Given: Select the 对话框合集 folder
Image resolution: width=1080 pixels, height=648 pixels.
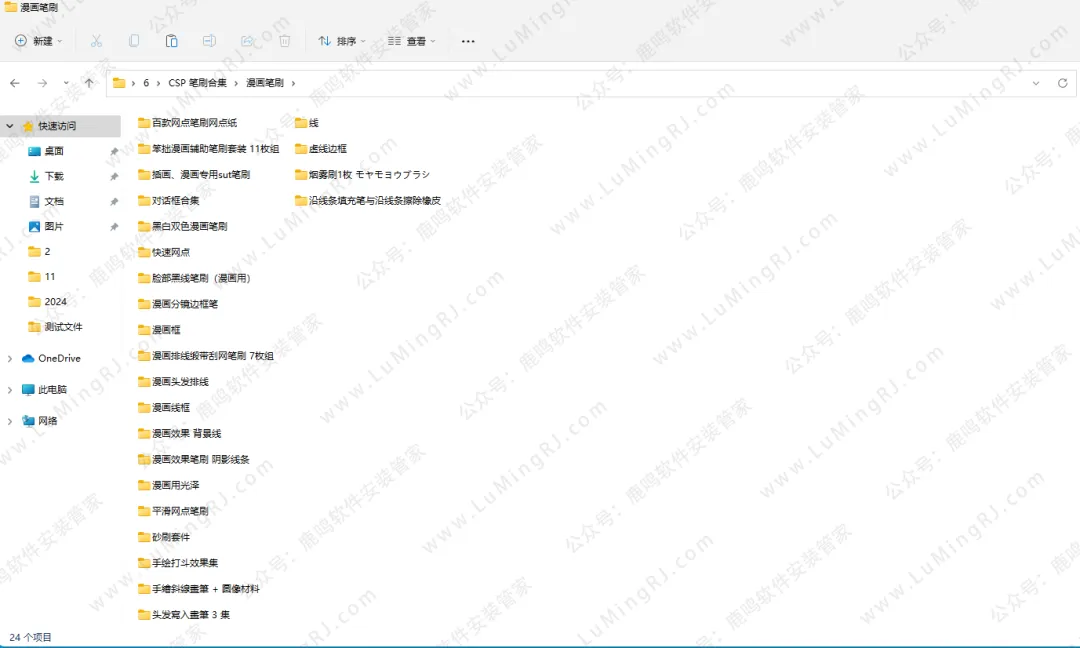Looking at the screenshot, I should coord(175,200).
